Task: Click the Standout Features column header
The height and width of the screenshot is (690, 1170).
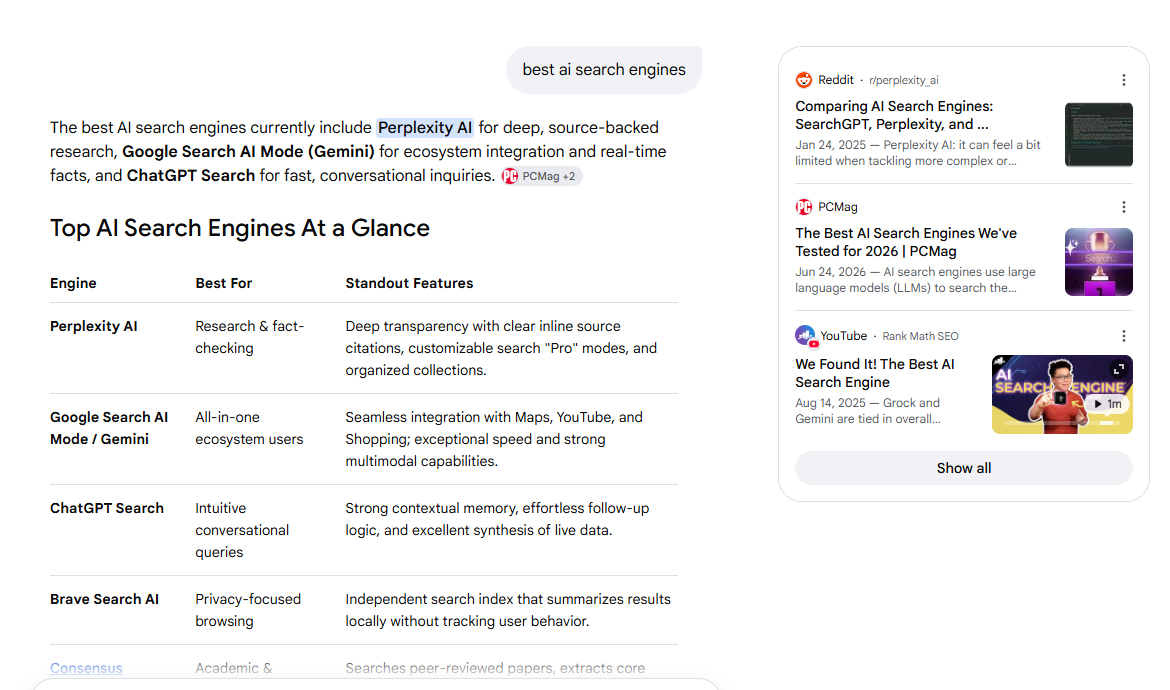Action: (409, 283)
